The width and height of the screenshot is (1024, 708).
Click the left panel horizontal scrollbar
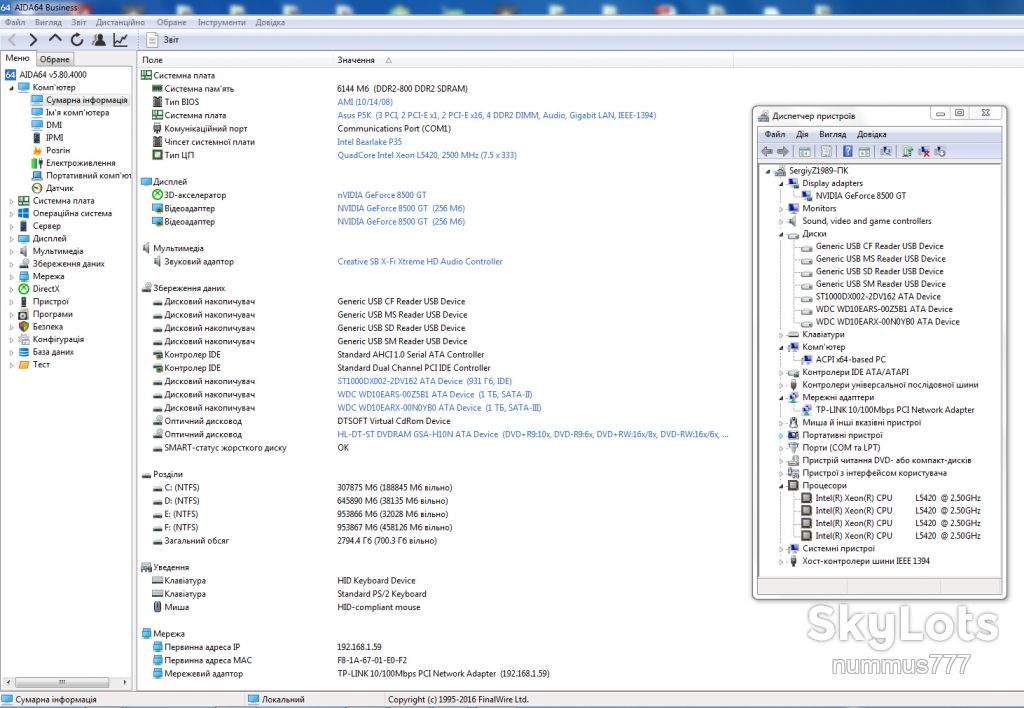point(63,682)
